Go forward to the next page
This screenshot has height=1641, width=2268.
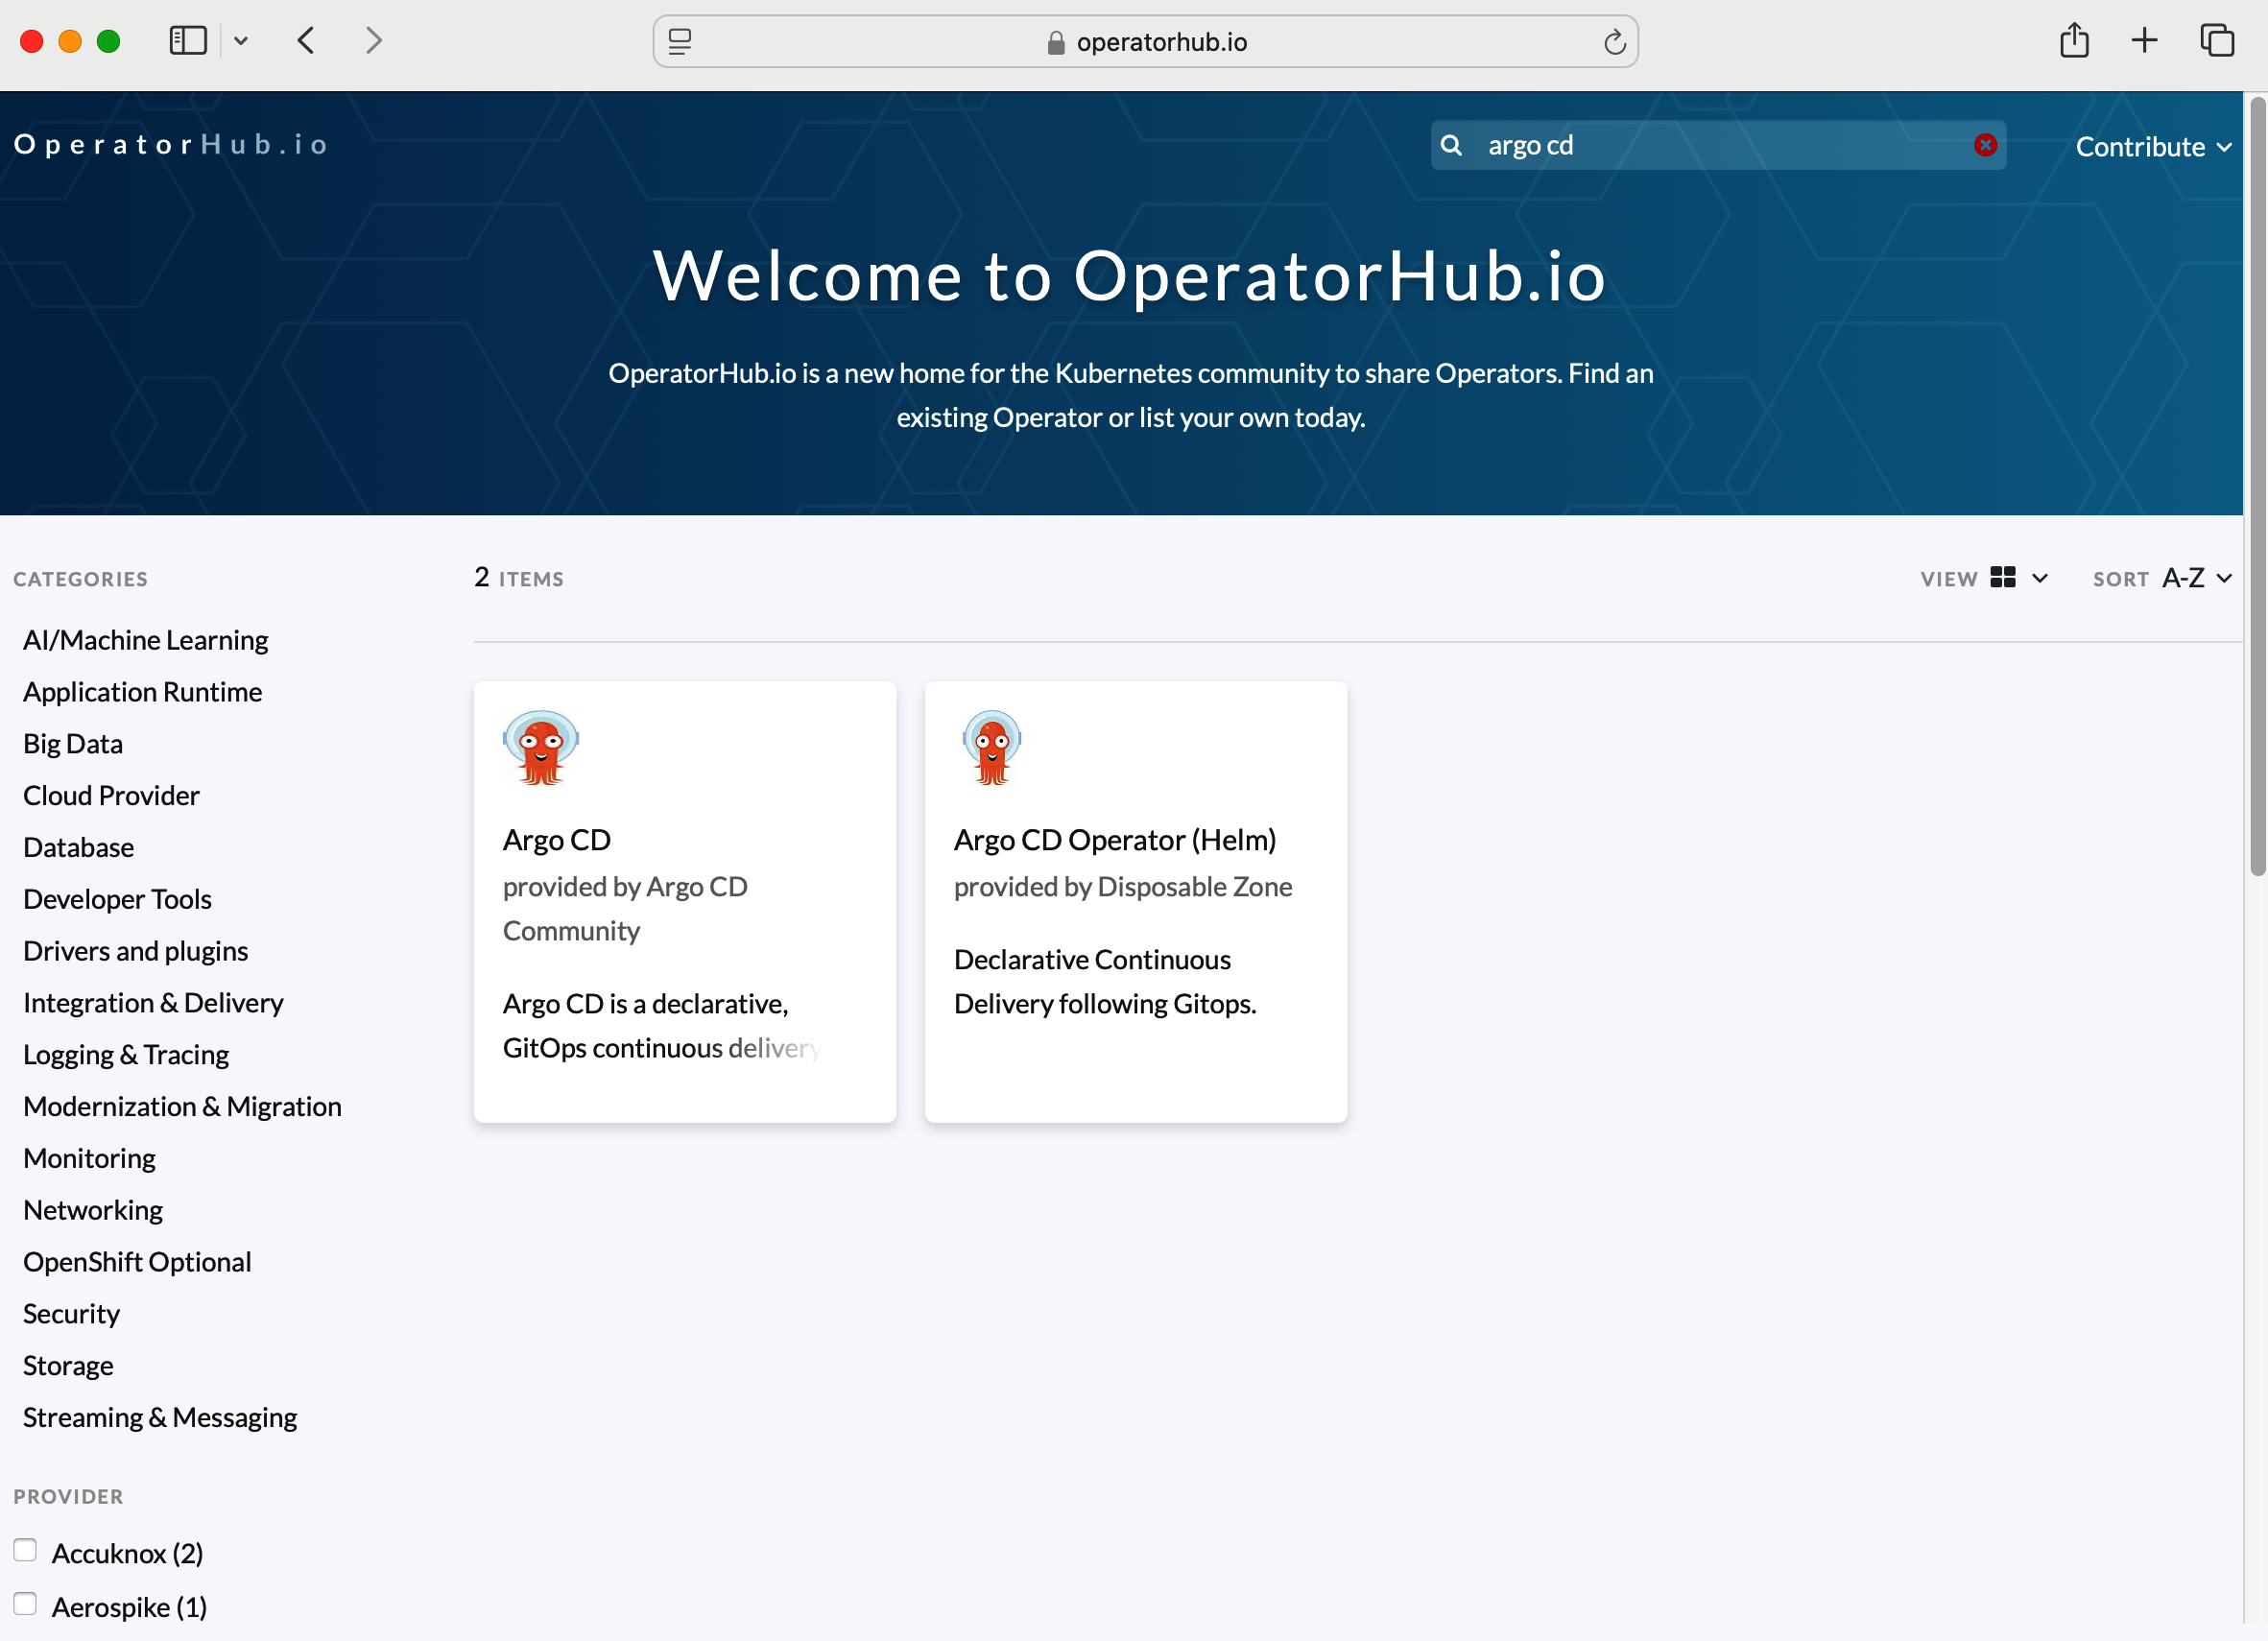click(373, 41)
